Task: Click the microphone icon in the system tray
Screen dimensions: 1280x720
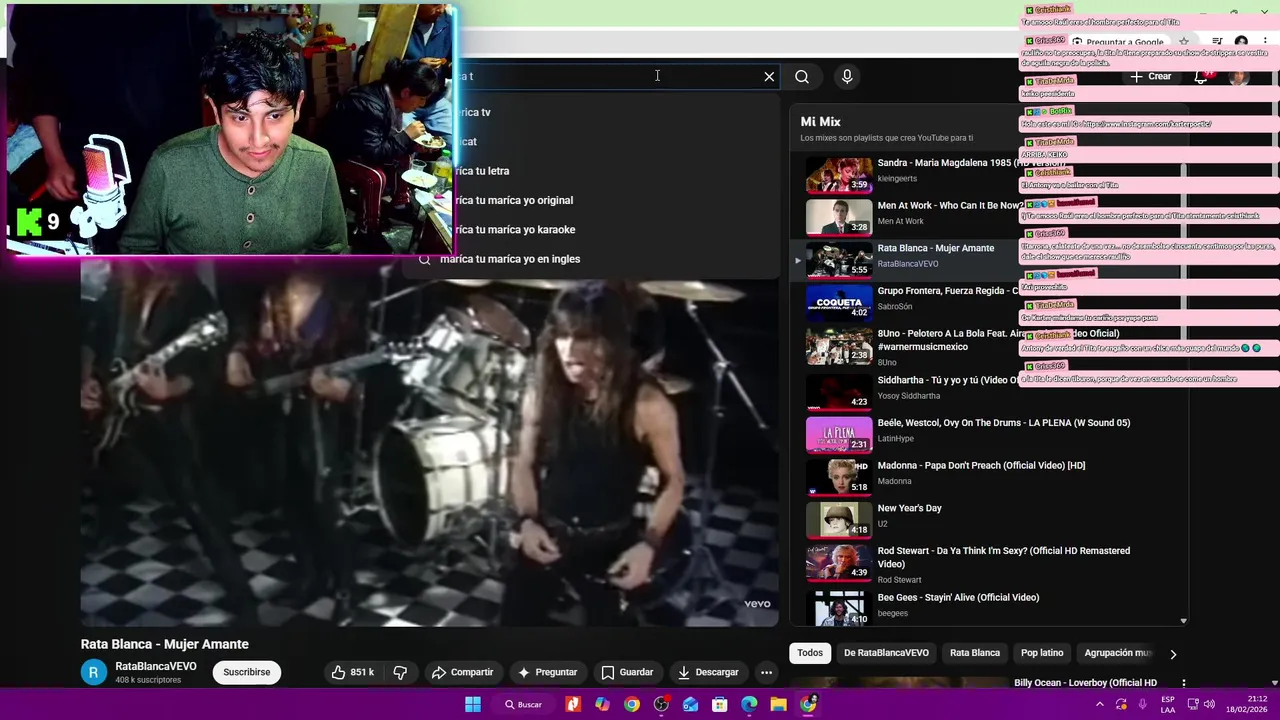Action: pyautogui.click(x=1143, y=704)
